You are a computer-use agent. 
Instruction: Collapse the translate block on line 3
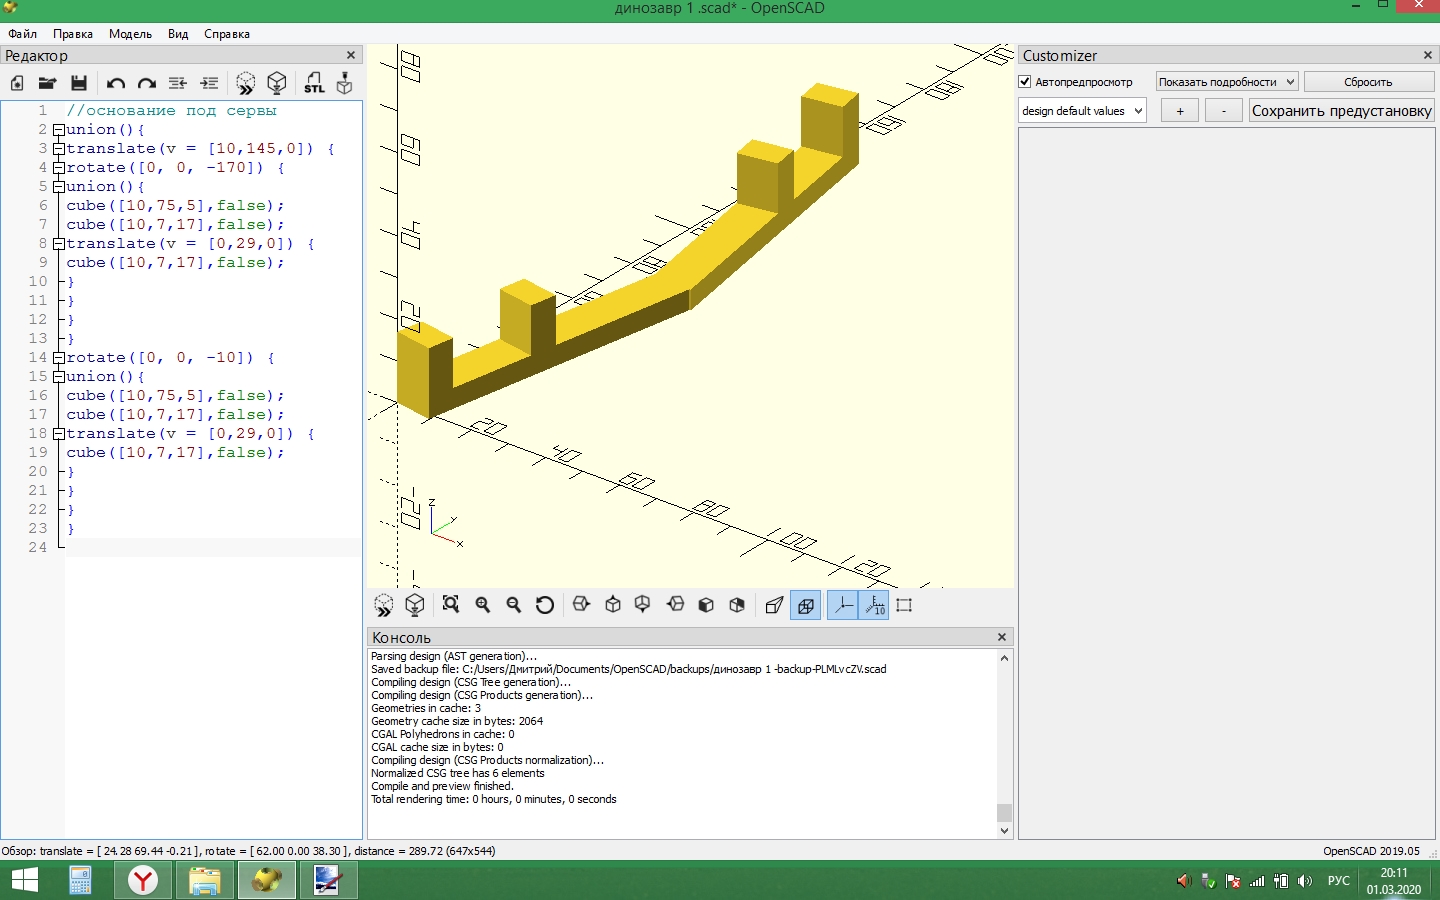pyautogui.click(x=59, y=149)
